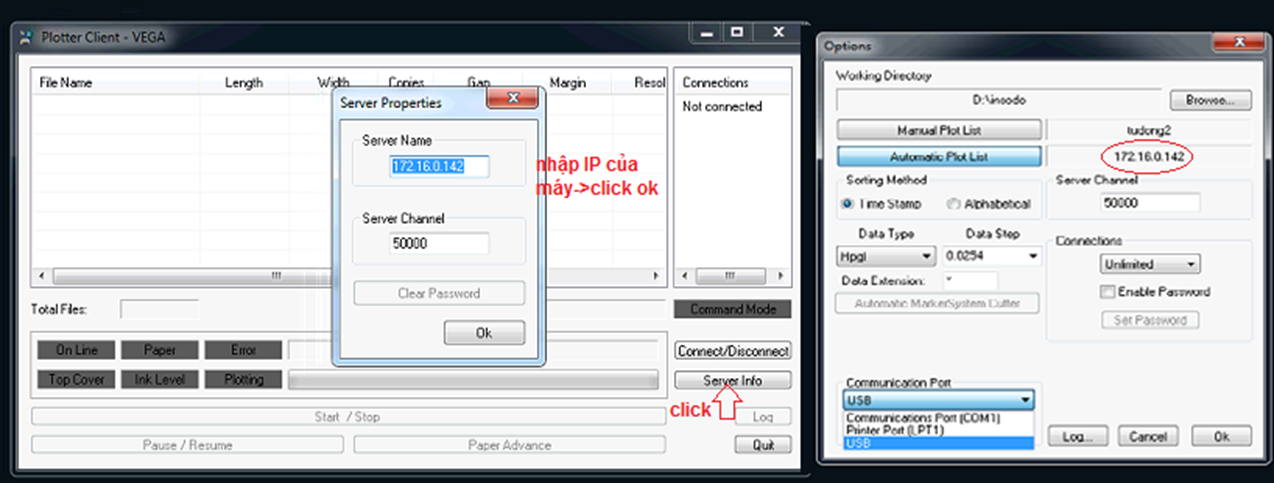1274x483 pixels.
Task: Click the Paper Advance button
Action: (x=509, y=445)
